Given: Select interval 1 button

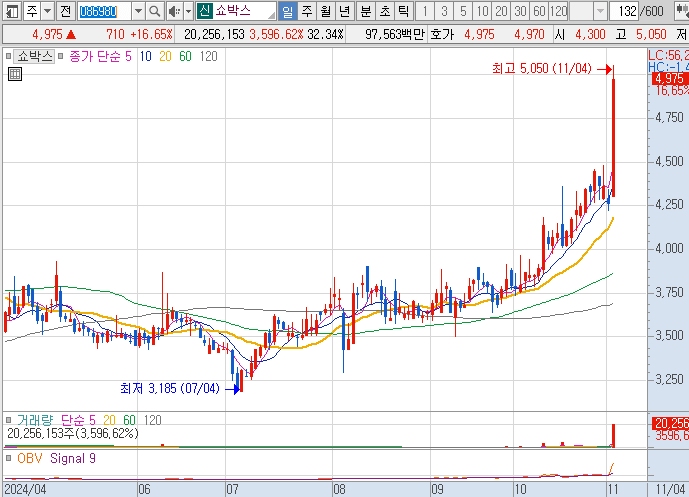Looking at the screenshot, I should point(424,11).
